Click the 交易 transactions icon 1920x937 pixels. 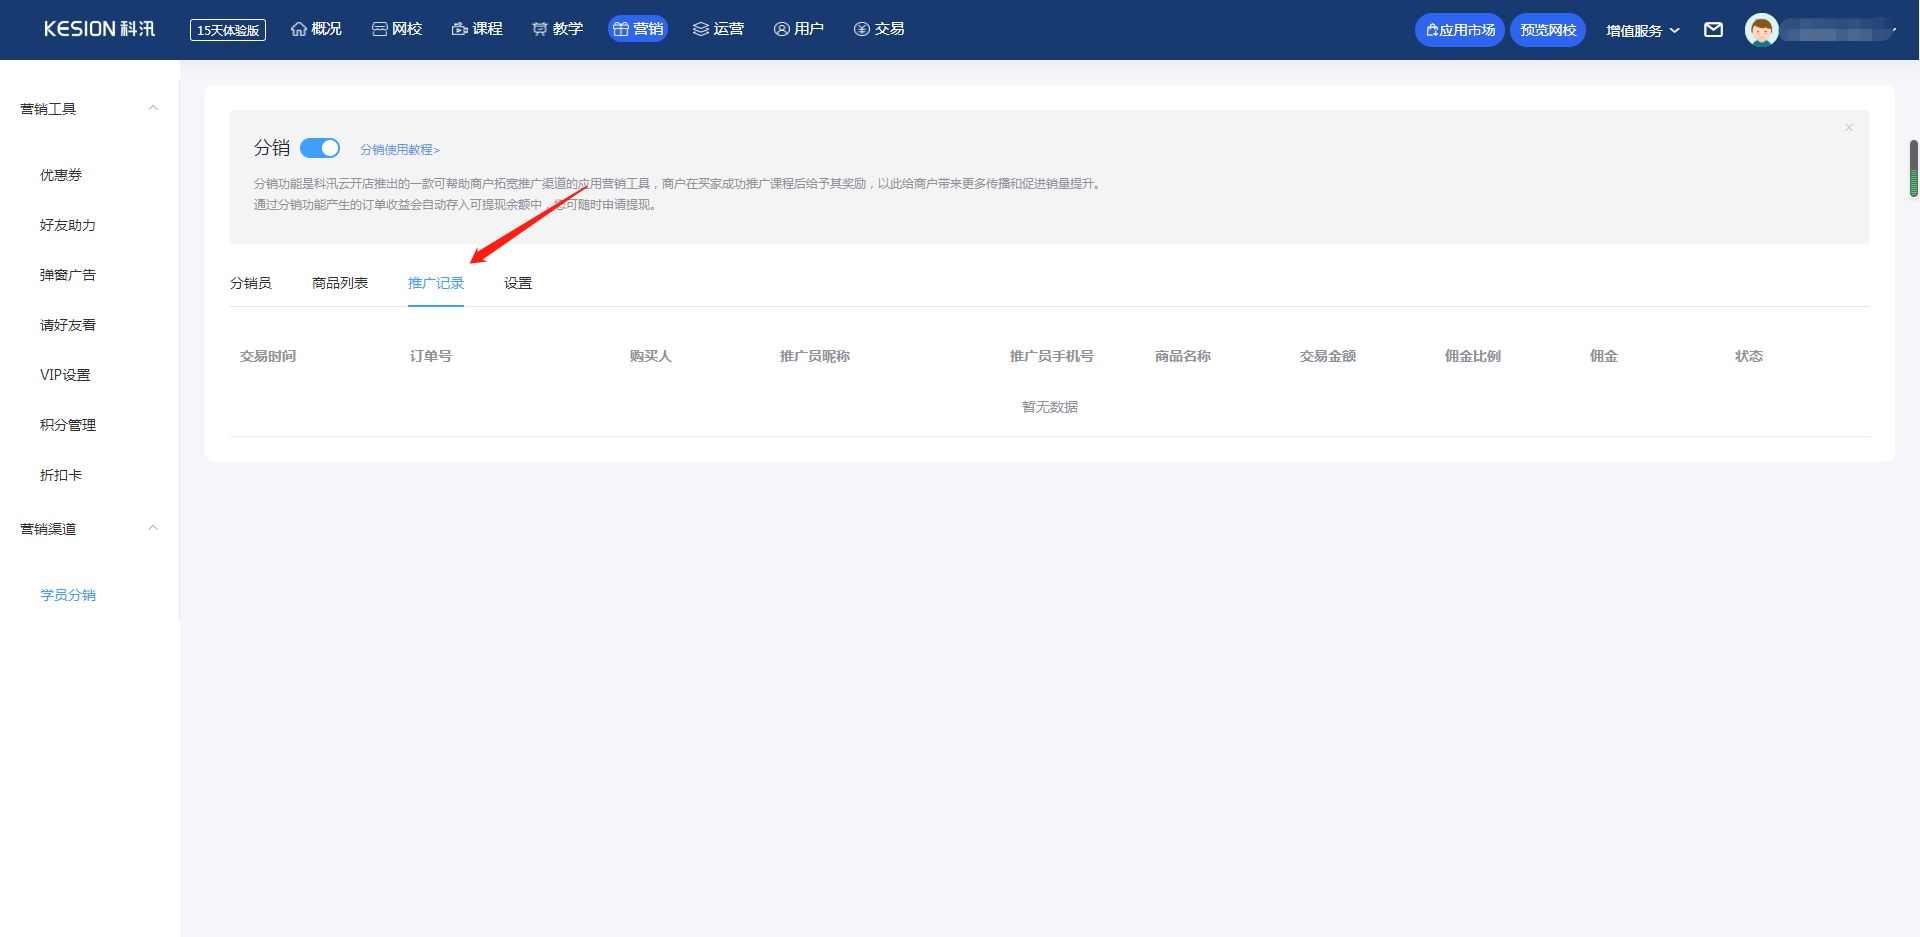click(x=861, y=29)
